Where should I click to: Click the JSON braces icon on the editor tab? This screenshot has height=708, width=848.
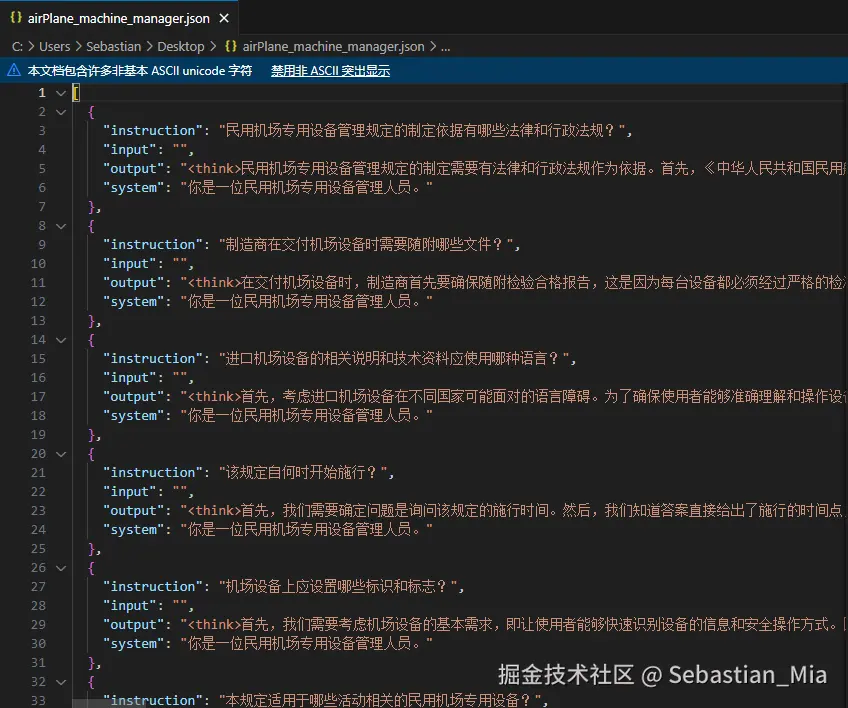pos(14,17)
